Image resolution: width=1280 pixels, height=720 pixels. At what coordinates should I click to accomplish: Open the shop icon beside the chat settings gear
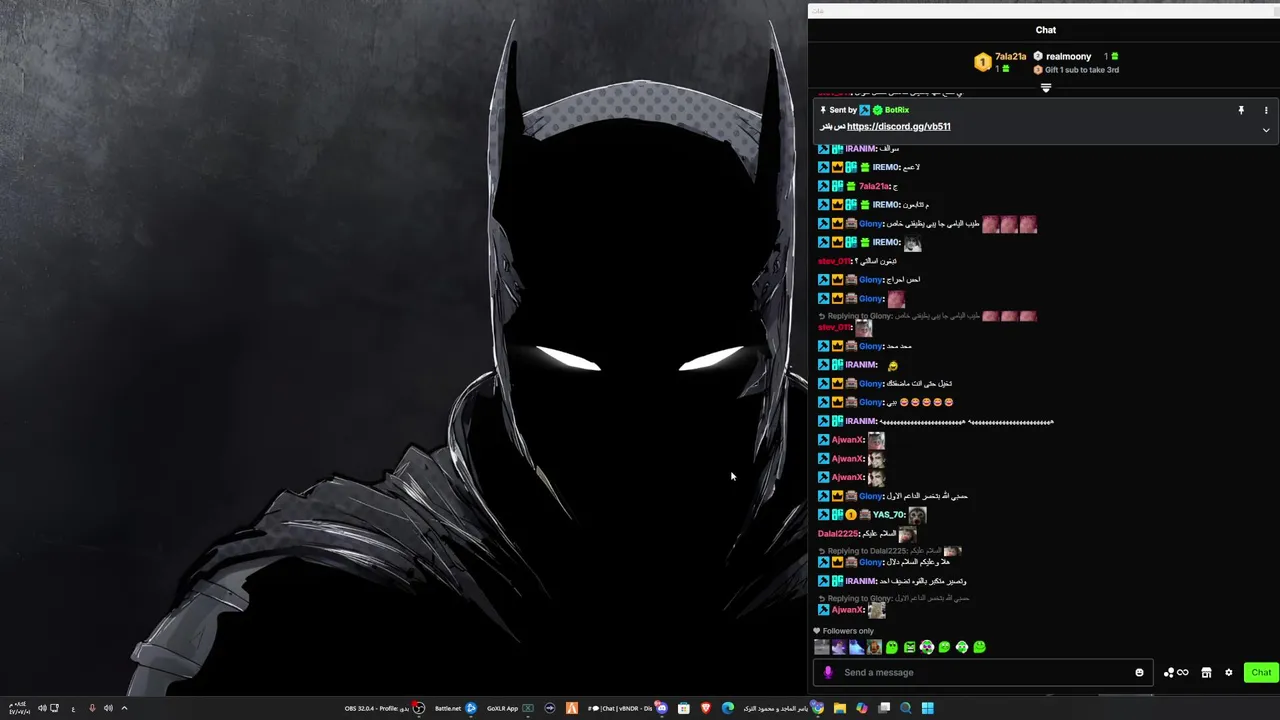click(x=1206, y=673)
